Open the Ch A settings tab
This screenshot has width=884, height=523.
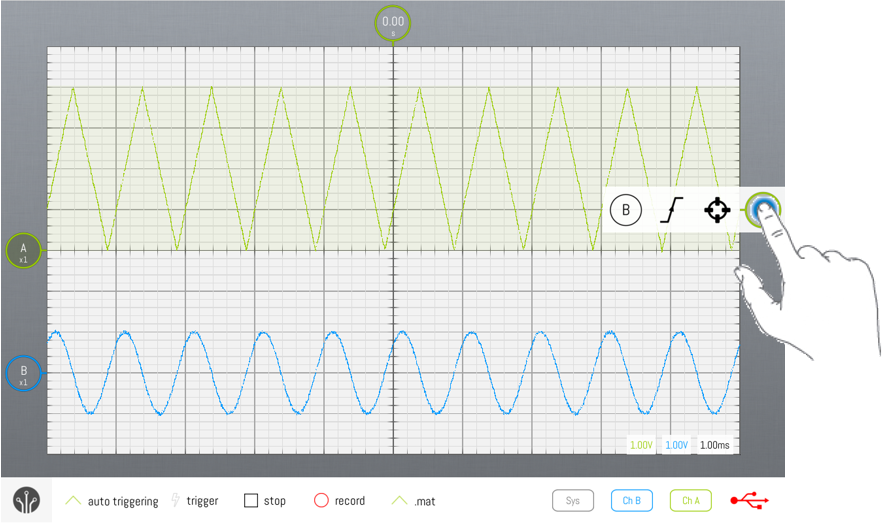tap(690, 501)
